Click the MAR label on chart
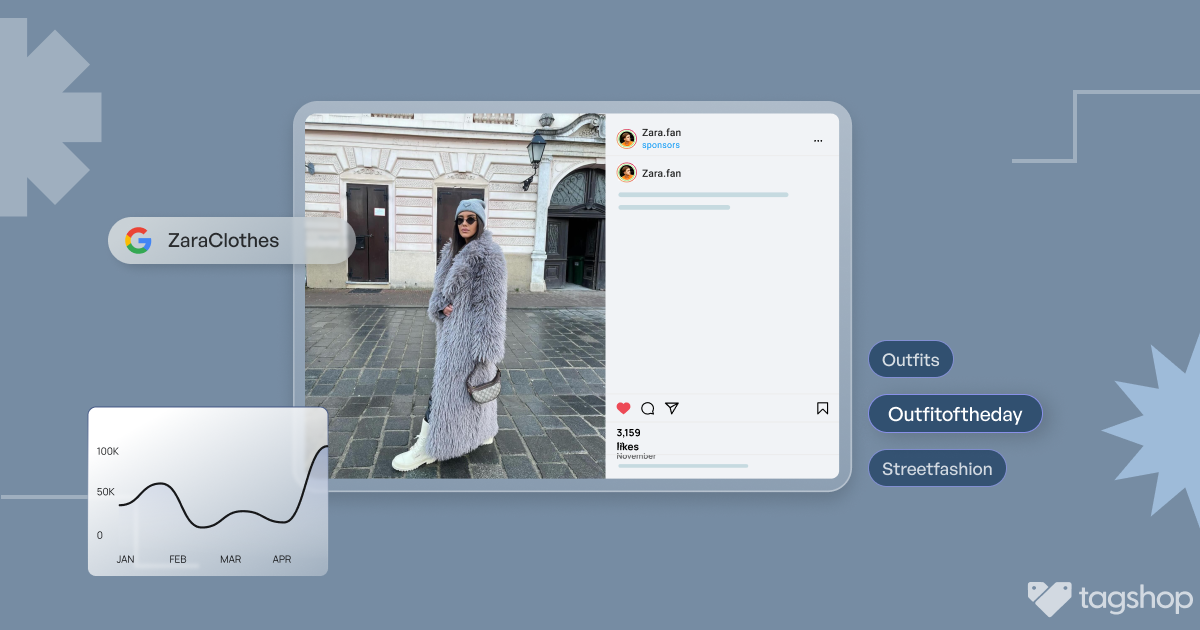1200x630 pixels. tap(231, 559)
